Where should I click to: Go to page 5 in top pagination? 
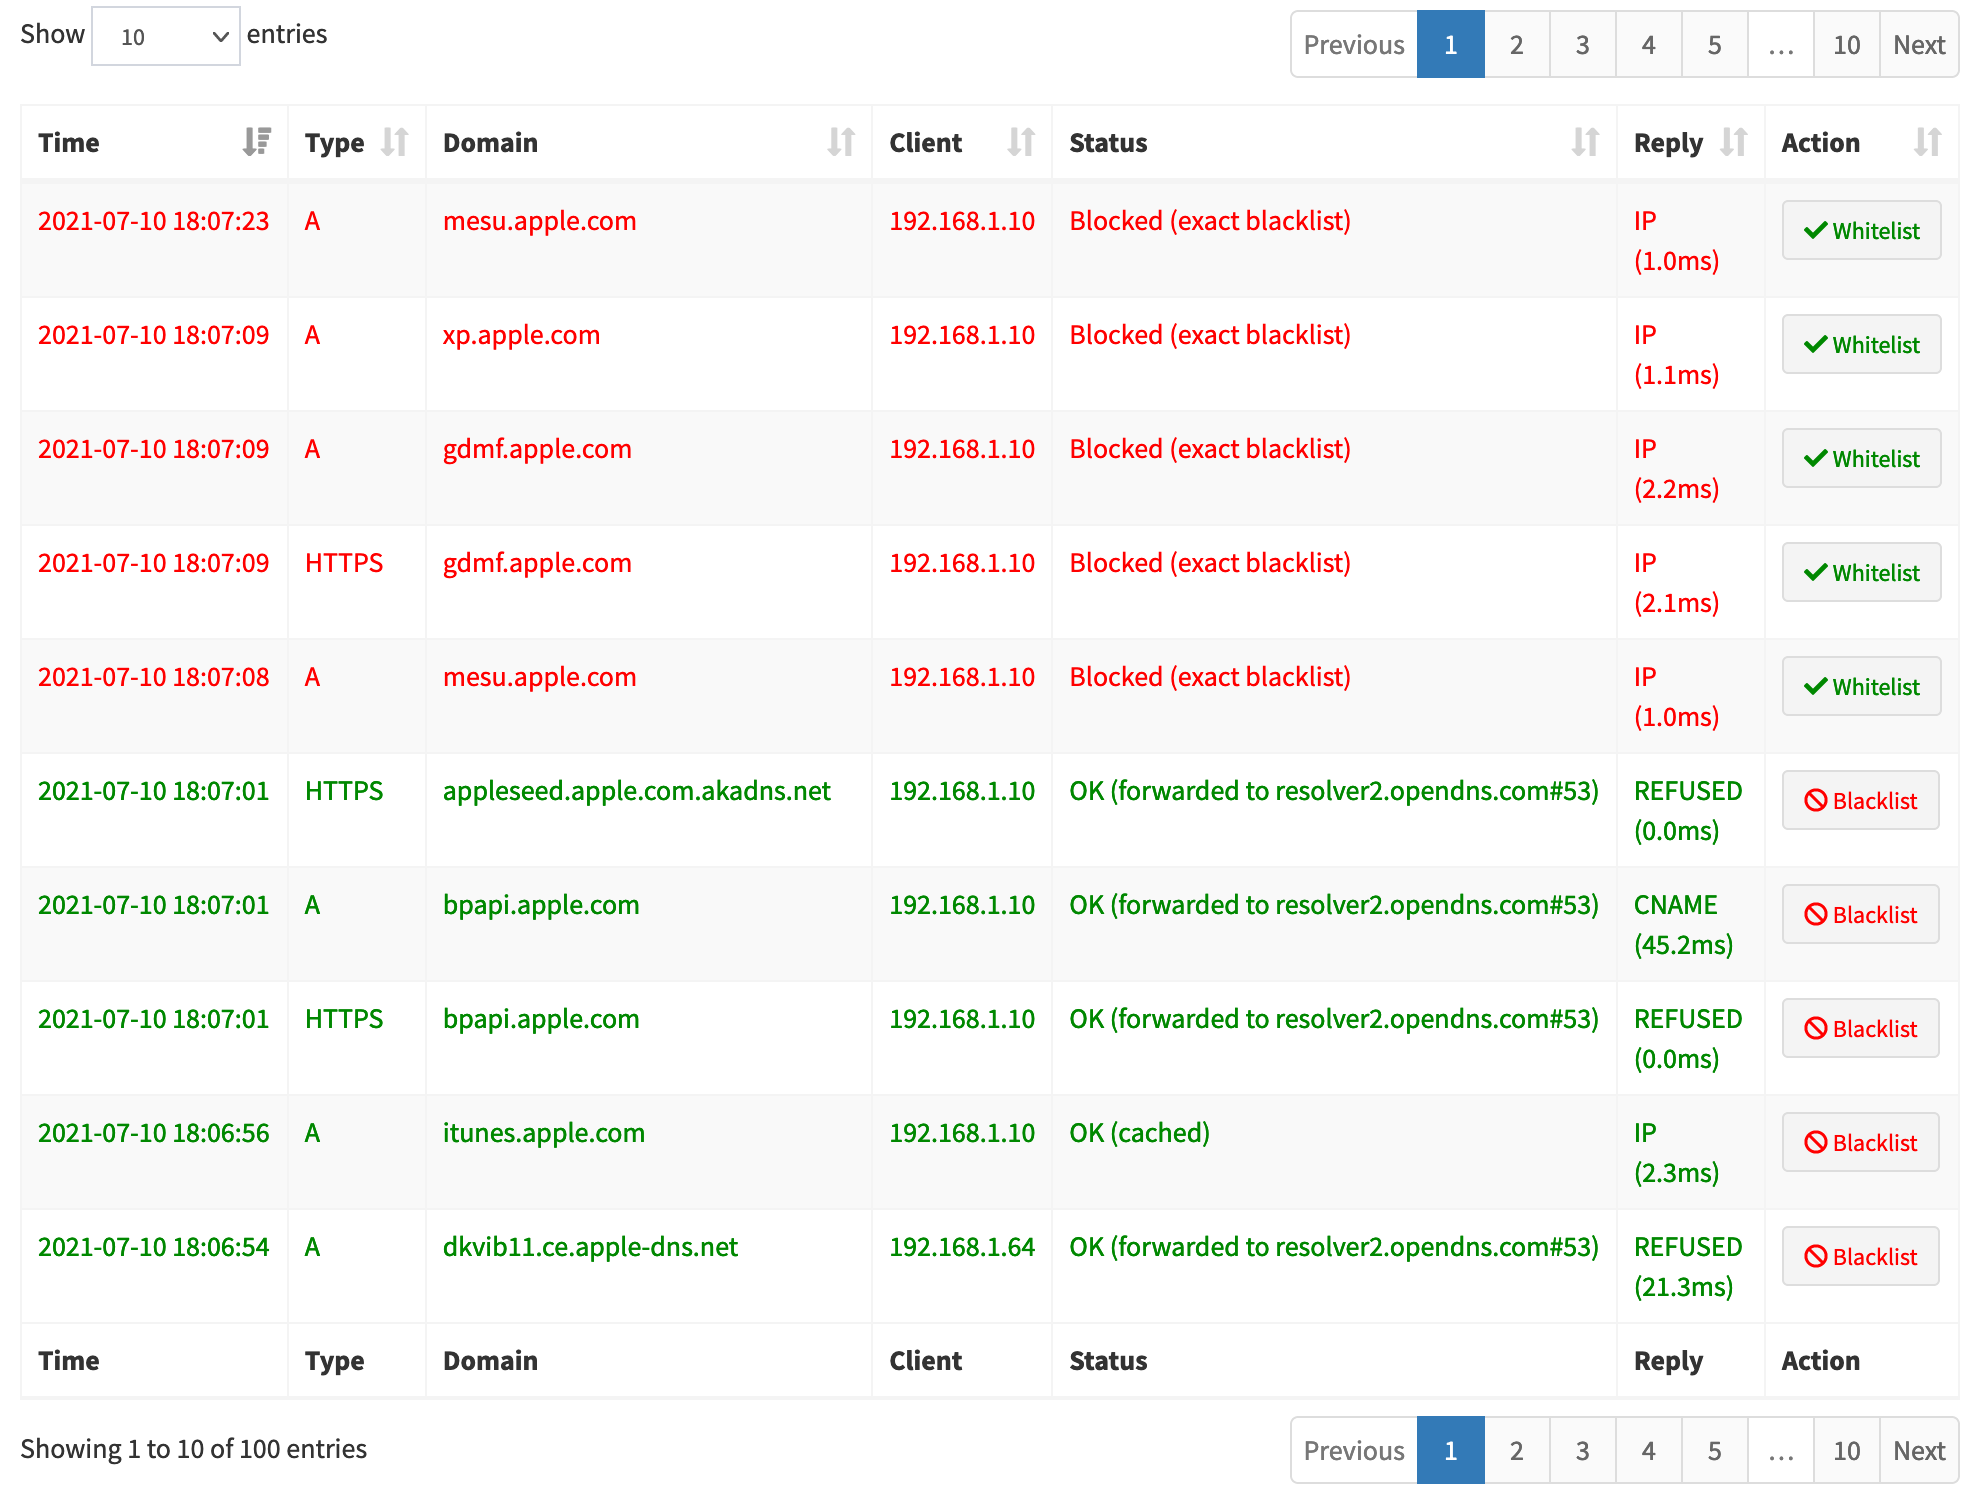[1715, 44]
